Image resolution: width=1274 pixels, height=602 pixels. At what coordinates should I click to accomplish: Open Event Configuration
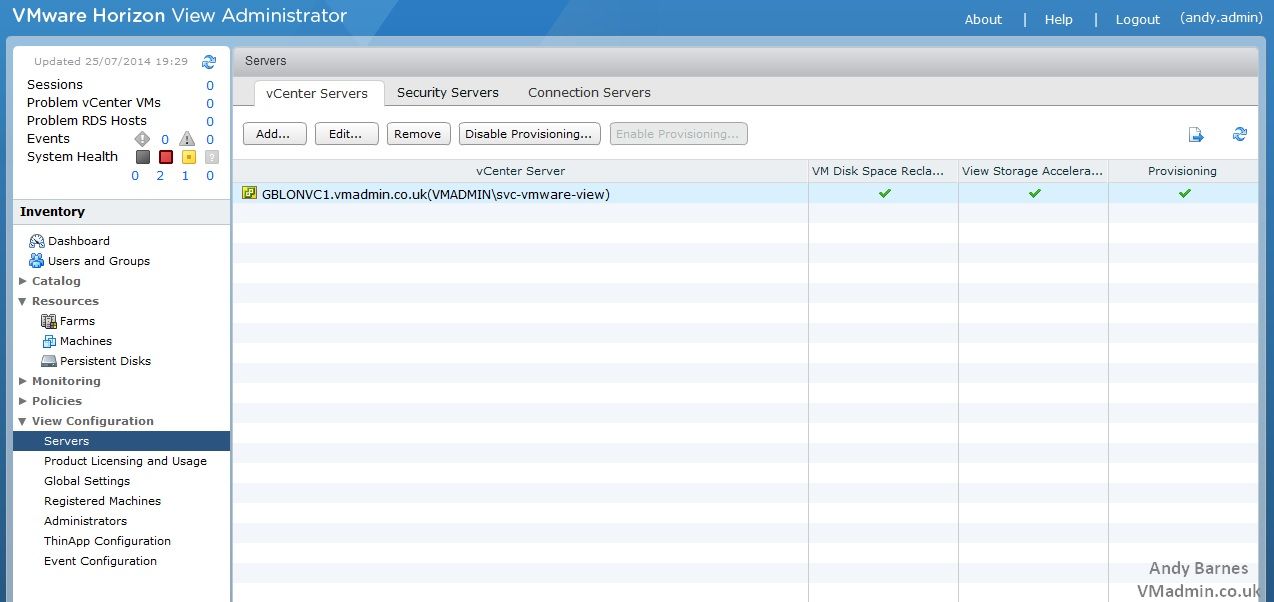(100, 561)
